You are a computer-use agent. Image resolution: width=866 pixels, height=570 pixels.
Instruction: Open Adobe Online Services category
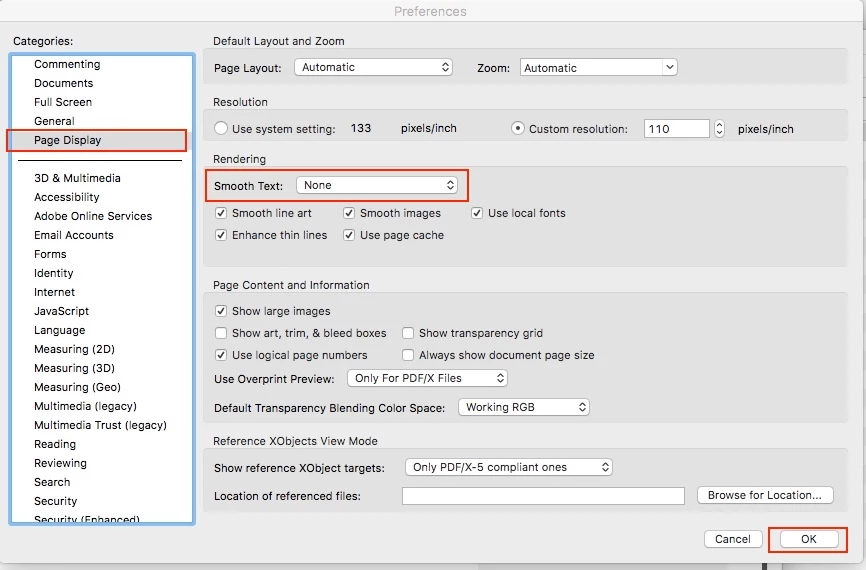(93, 216)
